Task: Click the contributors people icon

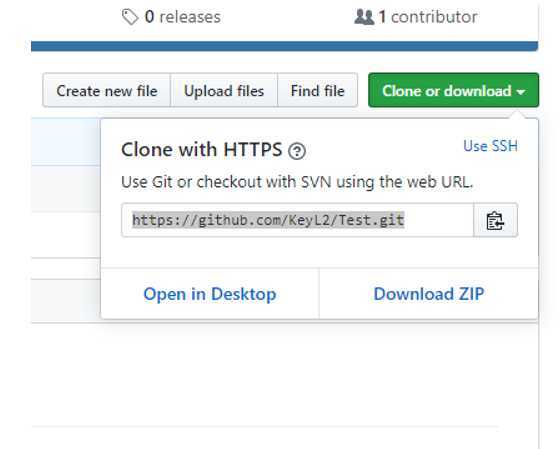Action: (364, 17)
